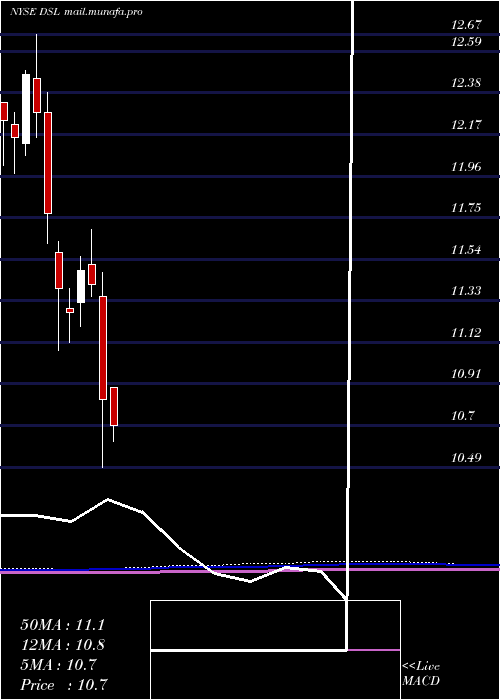Image resolution: width=500 pixels, height=700 pixels.
Task: Click the 'NYSE DSL mail.munafa.pro' title text
Action: 76,12
